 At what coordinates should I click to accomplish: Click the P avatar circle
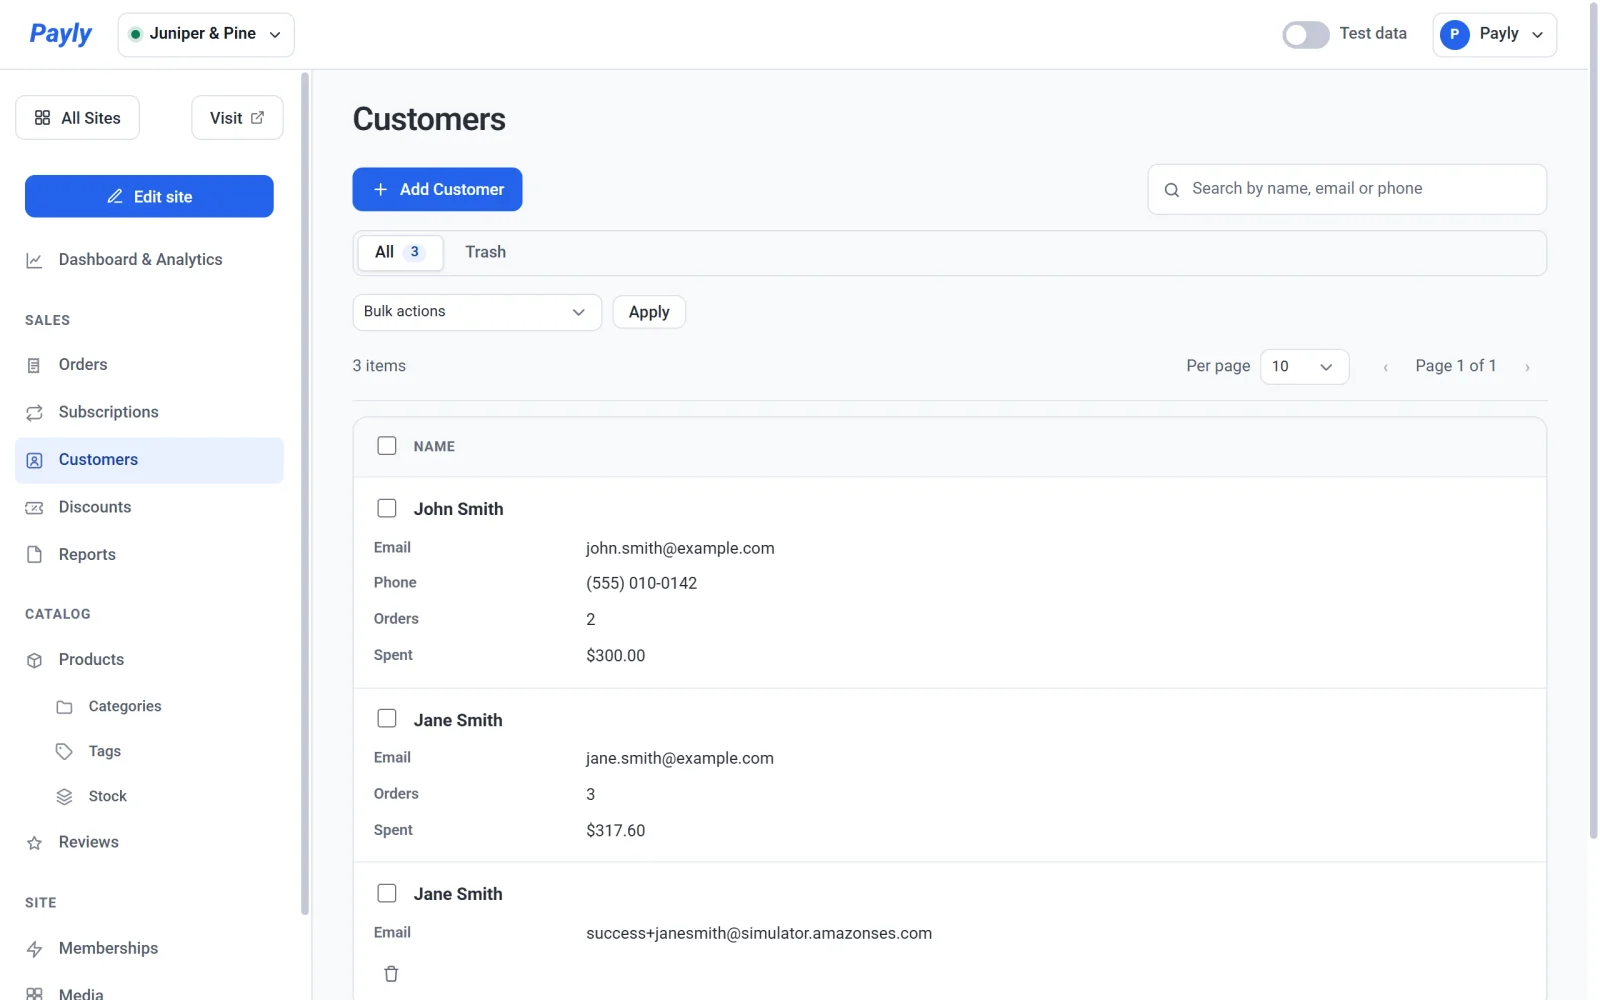click(1455, 34)
